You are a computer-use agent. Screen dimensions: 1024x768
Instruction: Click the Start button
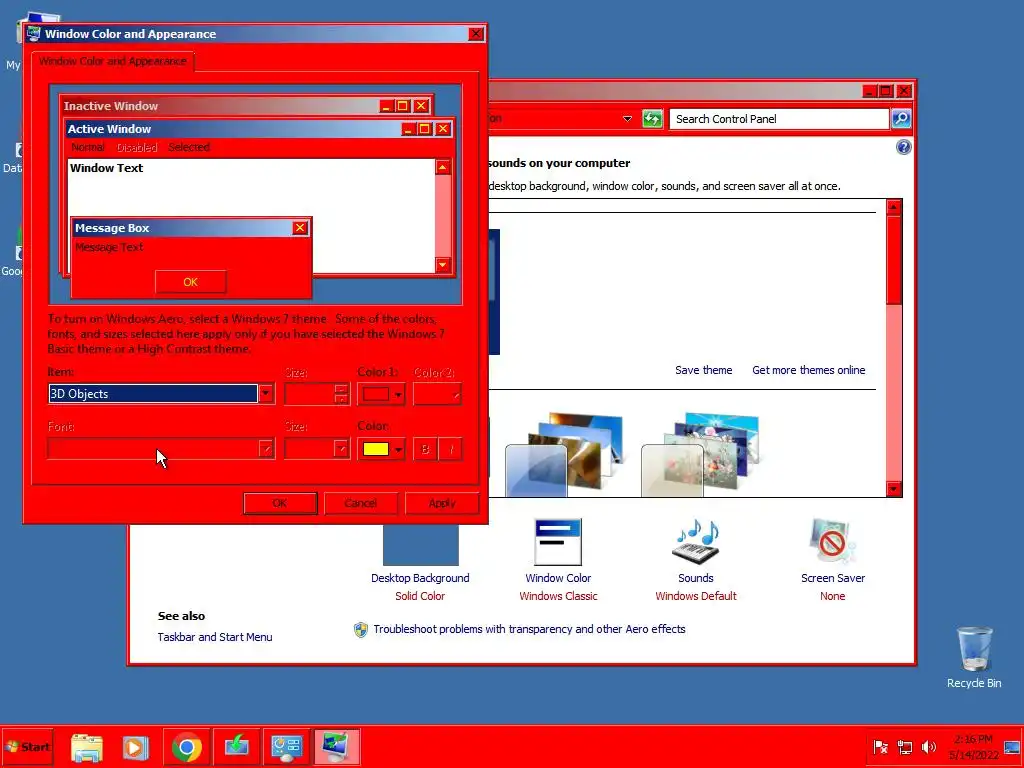(27, 747)
